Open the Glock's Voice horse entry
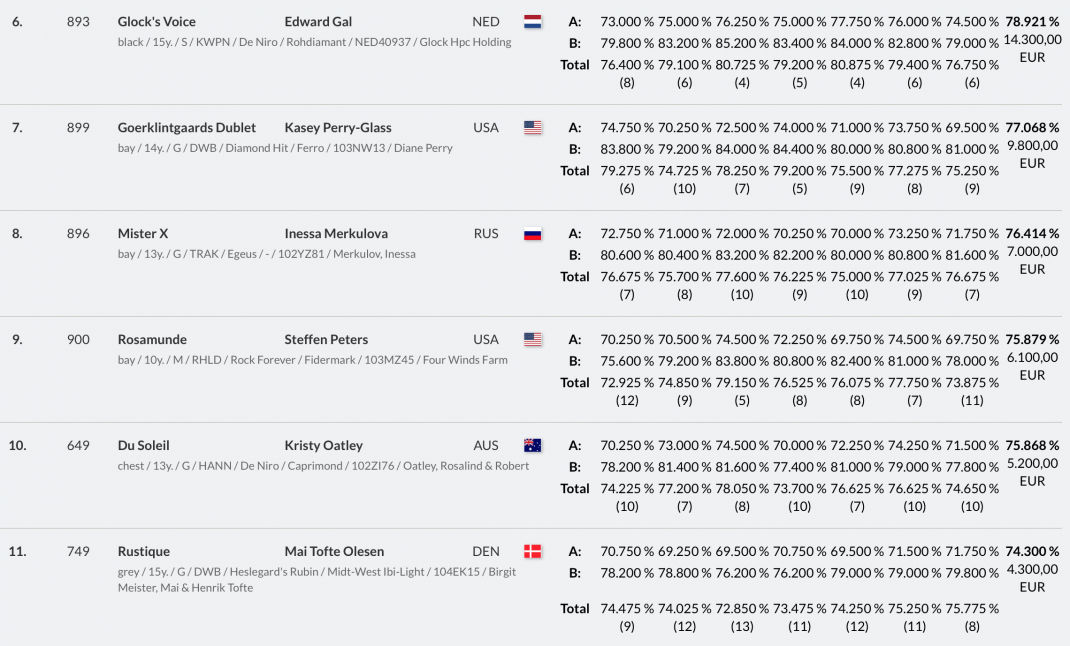The height and width of the screenshot is (646, 1070). coord(156,21)
